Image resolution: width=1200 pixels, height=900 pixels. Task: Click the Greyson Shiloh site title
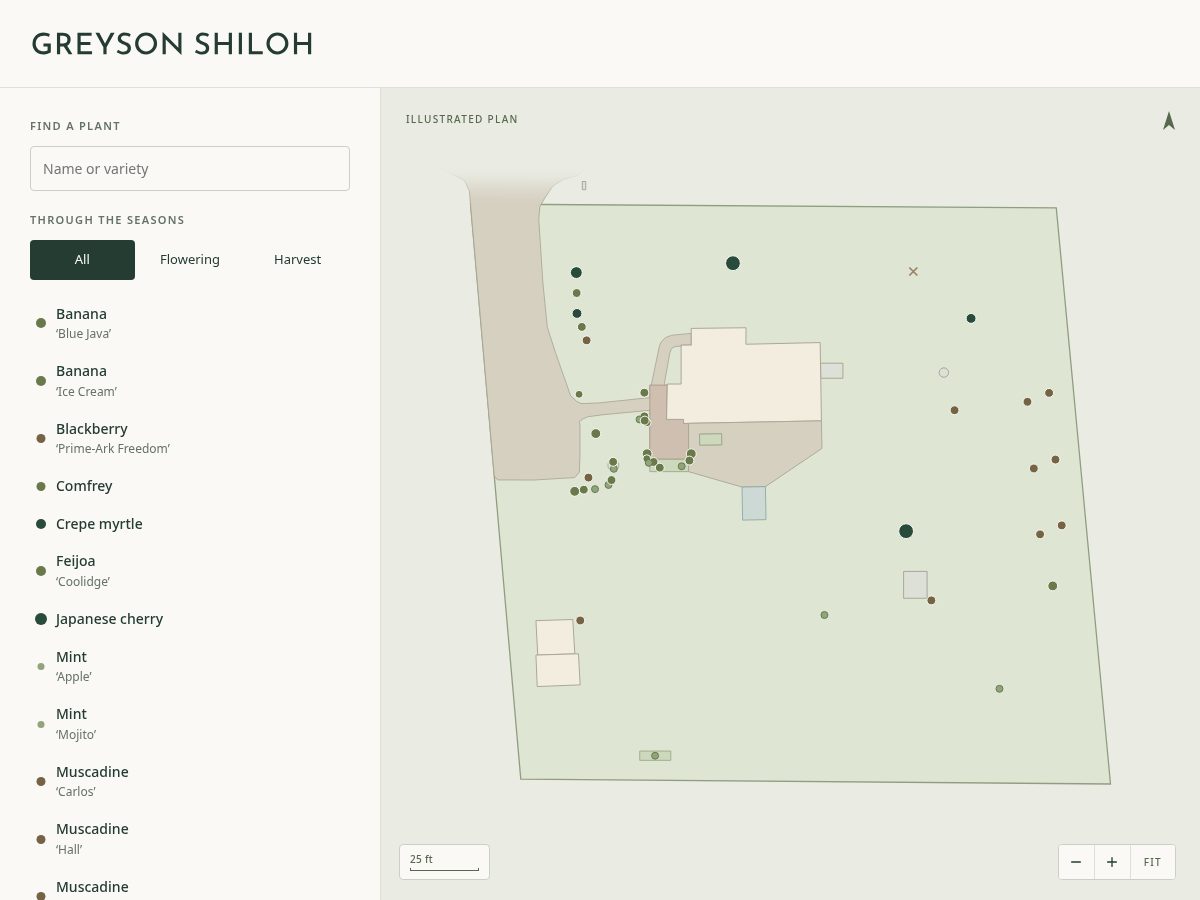pos(172,44)
